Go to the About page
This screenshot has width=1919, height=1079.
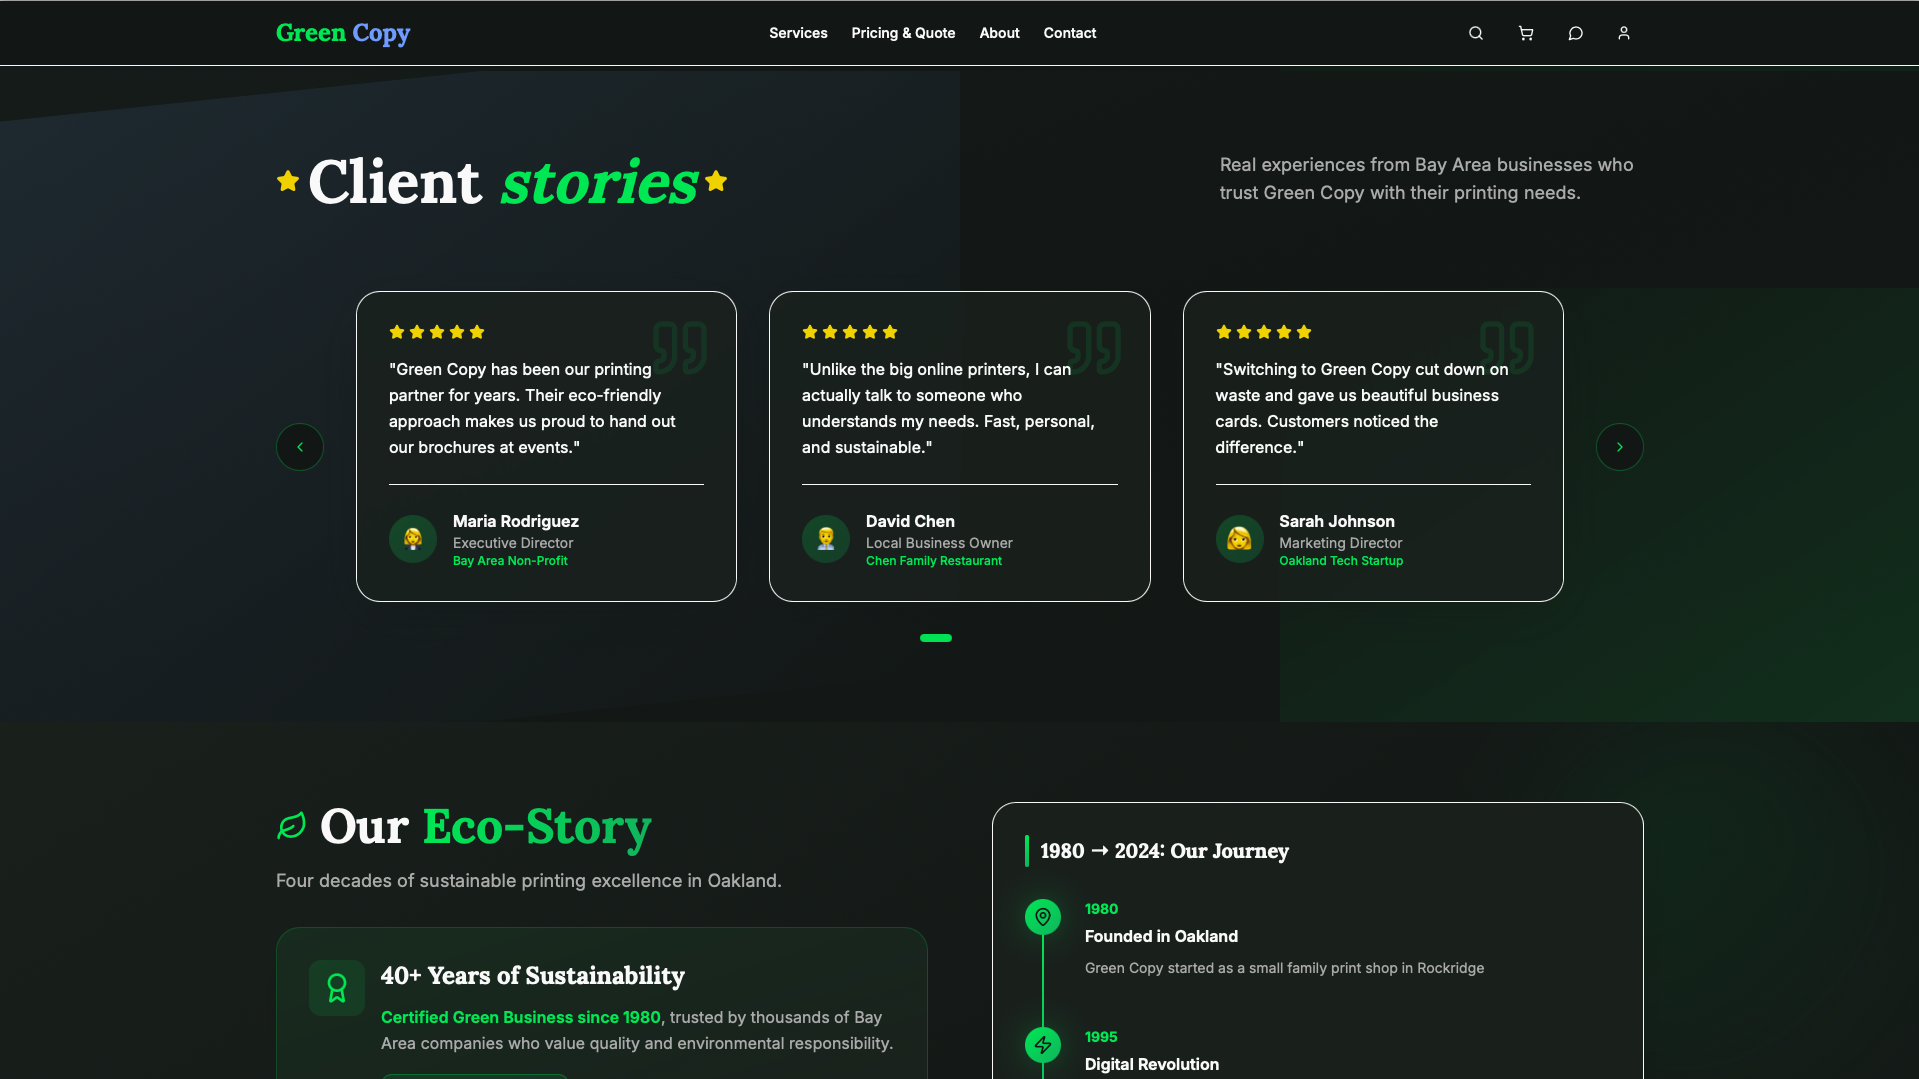tap(999, 33)
